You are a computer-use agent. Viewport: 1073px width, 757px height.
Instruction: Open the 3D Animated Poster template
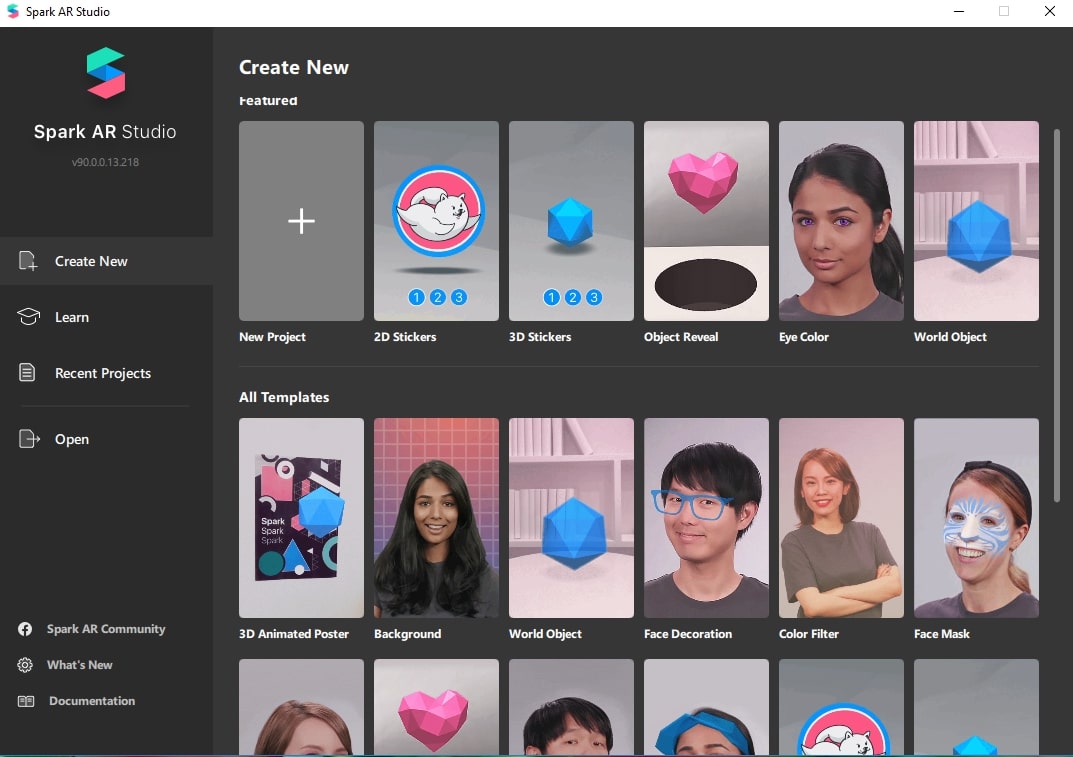(x=301, y=518)
